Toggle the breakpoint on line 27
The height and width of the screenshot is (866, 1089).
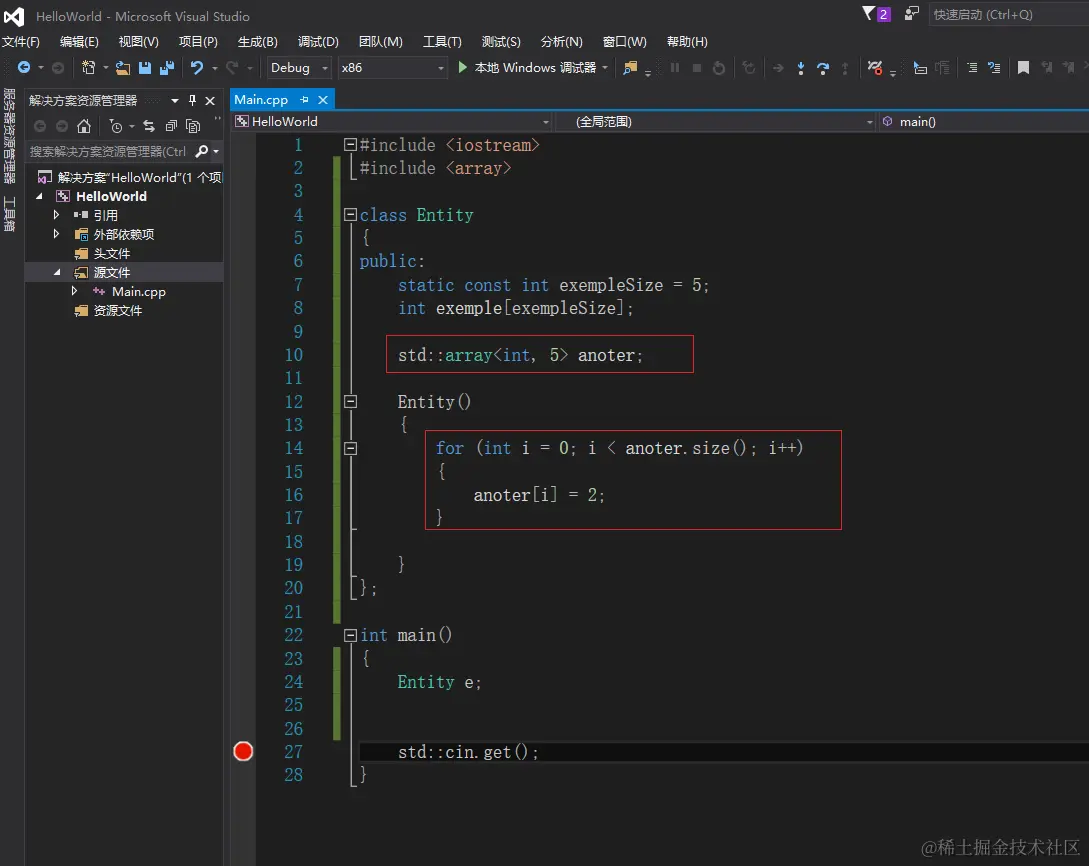pyautogui.click(x=243, y=752)
